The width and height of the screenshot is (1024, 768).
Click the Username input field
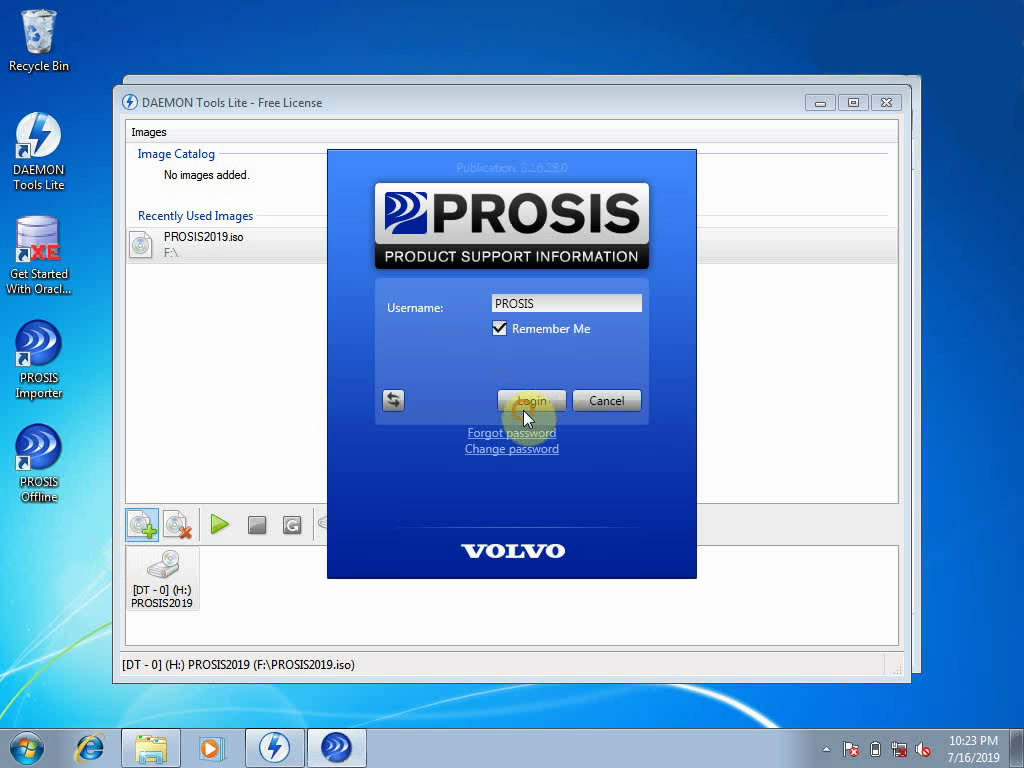click(x=566, y=303)
